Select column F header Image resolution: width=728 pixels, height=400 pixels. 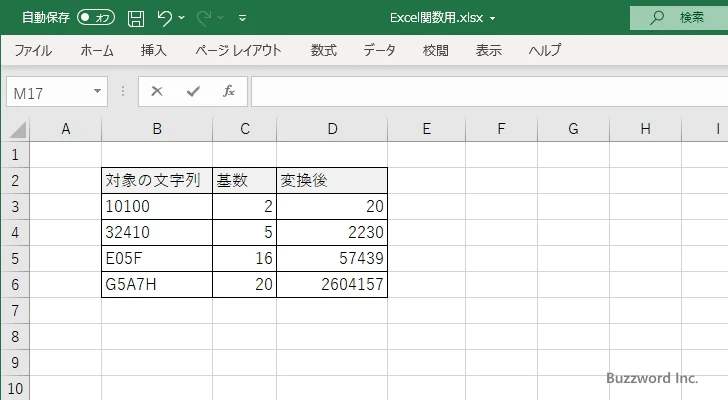pyautogui.click(x=501, y=129)
